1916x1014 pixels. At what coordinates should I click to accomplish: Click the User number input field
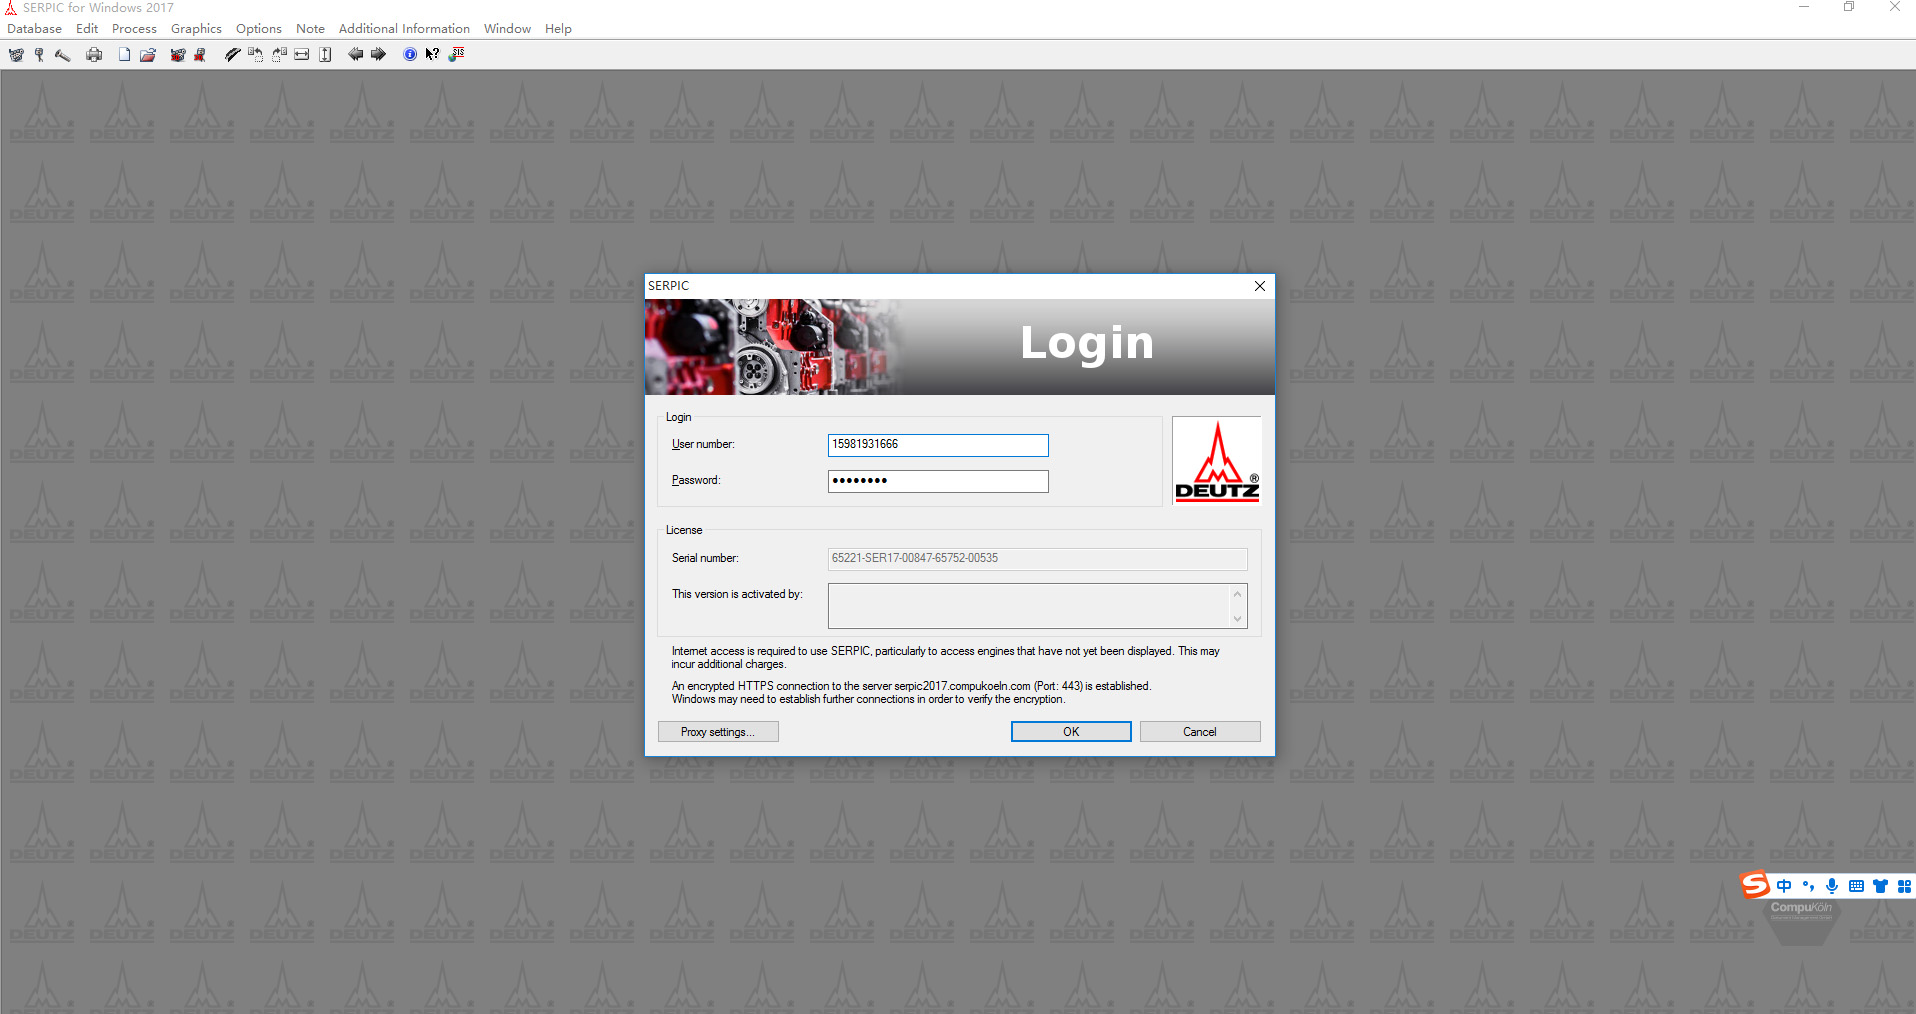937,445
